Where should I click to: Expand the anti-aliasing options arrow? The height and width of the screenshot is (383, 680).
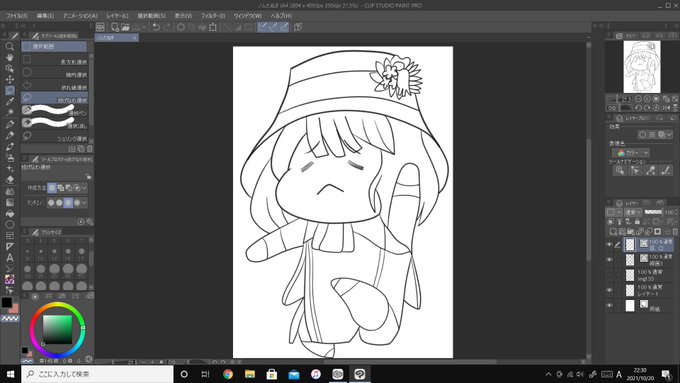coord(84,203)
